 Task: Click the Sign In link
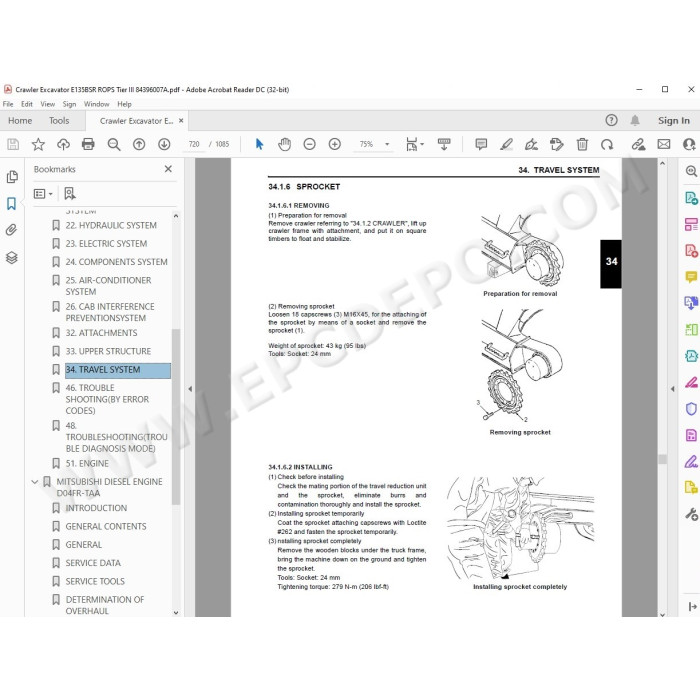pos(674,121)
